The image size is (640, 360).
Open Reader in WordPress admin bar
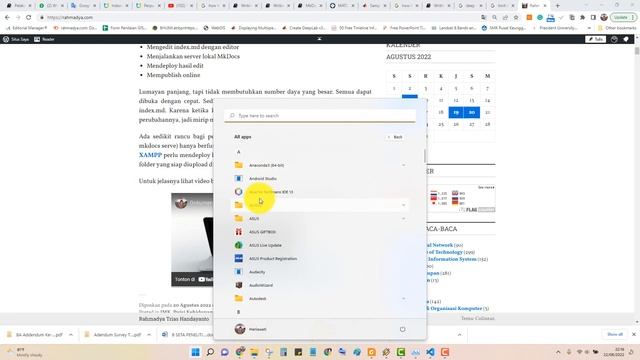point(44,39)
